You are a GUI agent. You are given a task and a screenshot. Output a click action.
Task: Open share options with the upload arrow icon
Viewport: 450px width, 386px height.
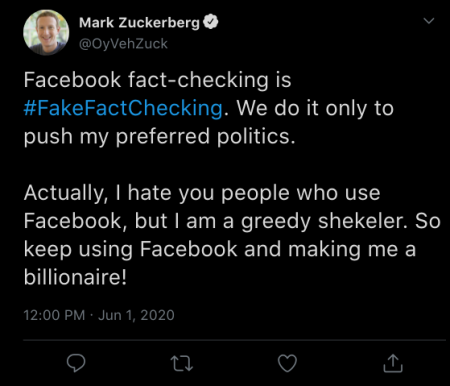click(x=393, y=363)
